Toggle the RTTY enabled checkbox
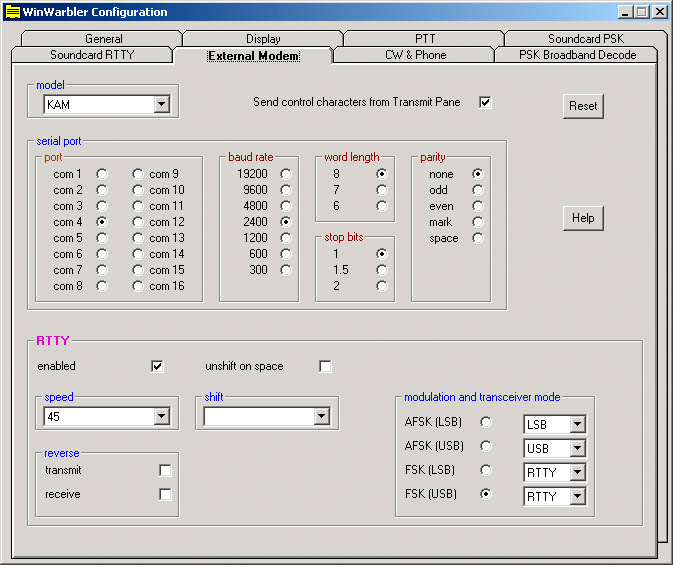This screenshot has height=565, width=673. [157, 366]
